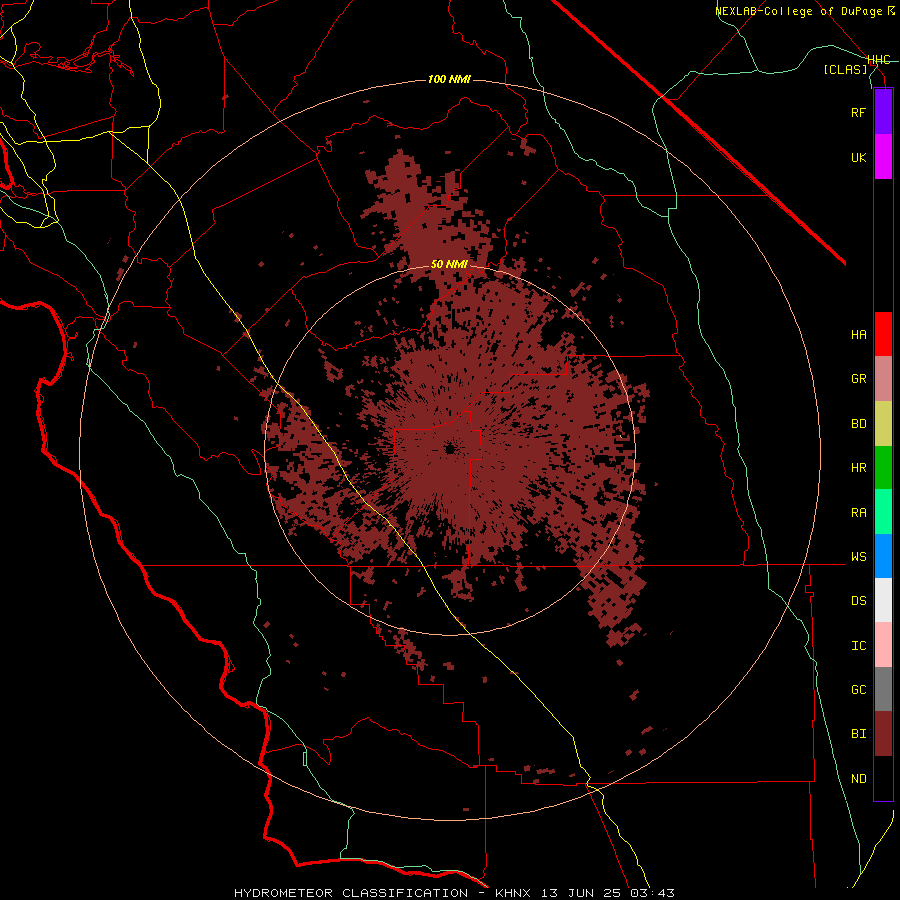Click the WS blue legend swatch

click(883, 556)
